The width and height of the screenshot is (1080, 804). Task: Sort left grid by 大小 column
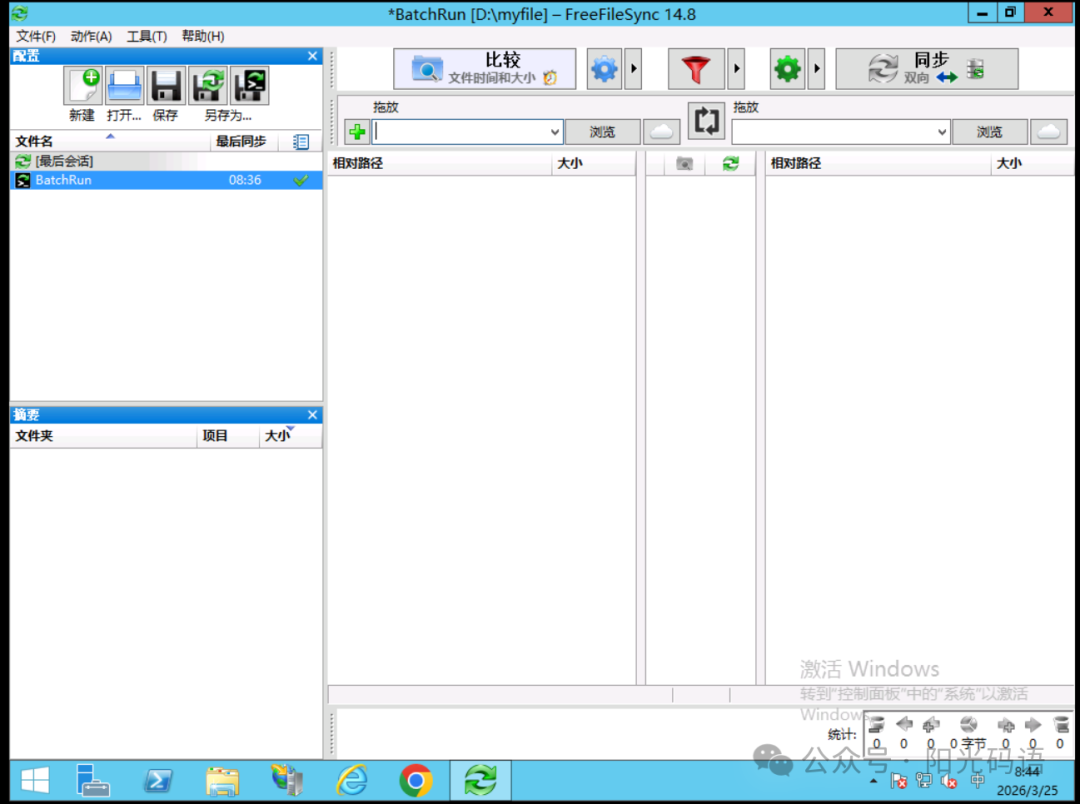pos(593,163)
